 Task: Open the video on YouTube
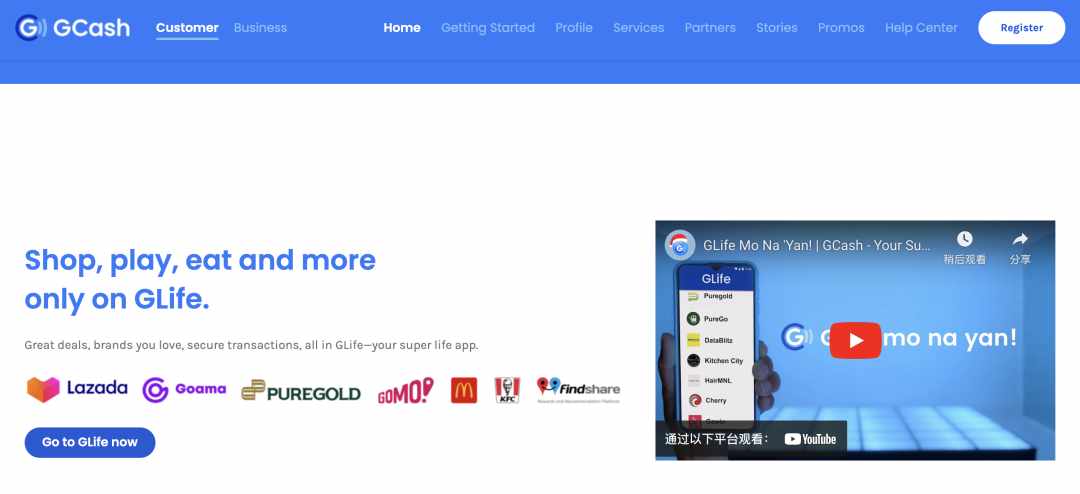click(x=810, y=439)
